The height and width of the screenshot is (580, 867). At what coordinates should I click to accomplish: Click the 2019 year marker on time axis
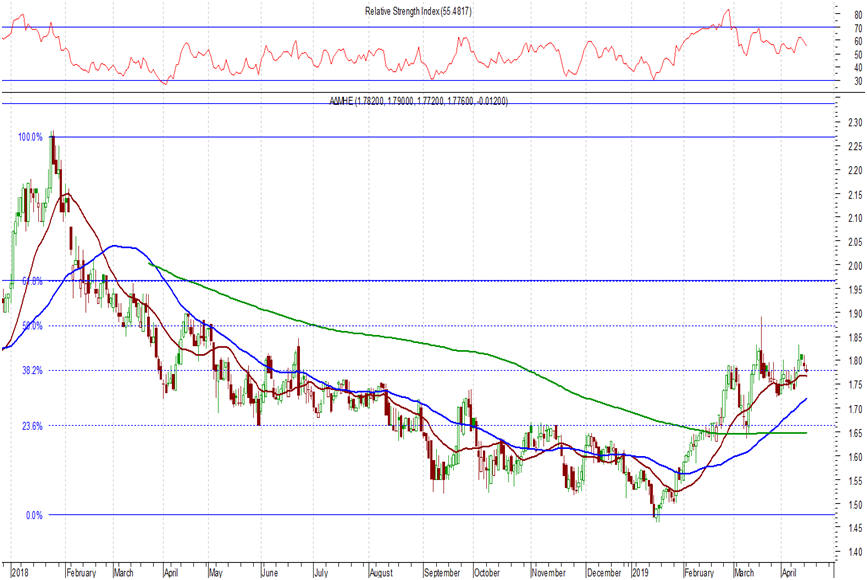[x=641, y=573]
